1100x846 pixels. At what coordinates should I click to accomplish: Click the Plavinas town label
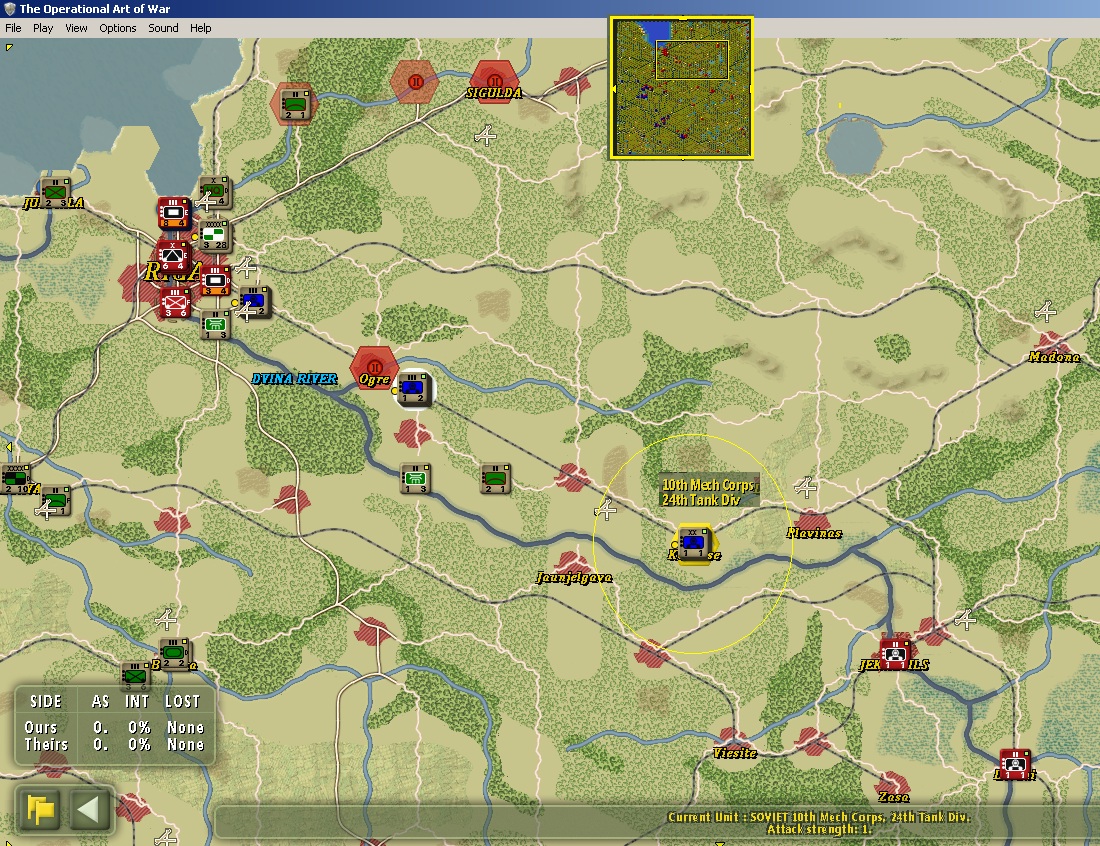point(814,533)
